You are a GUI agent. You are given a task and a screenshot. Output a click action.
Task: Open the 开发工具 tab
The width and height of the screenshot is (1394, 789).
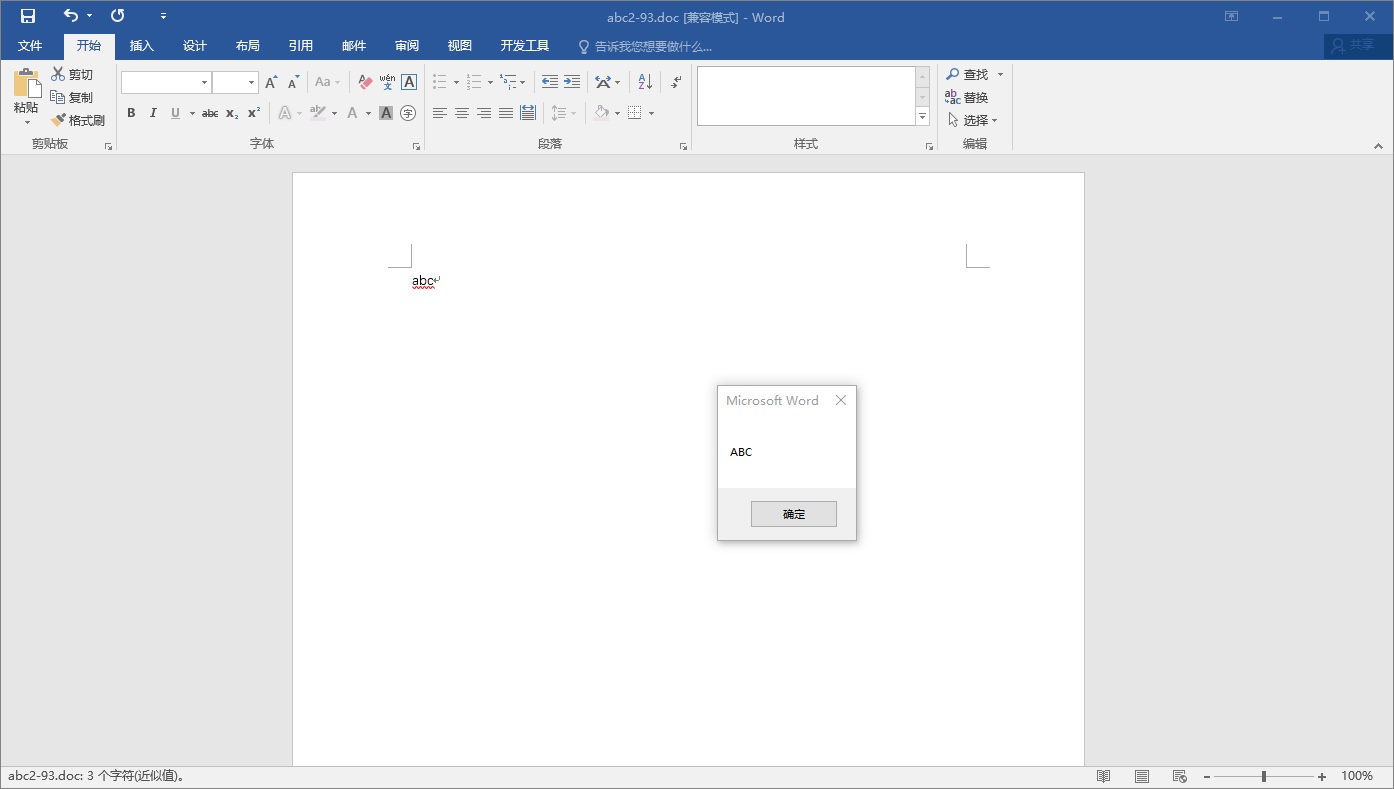coord(525,46)
